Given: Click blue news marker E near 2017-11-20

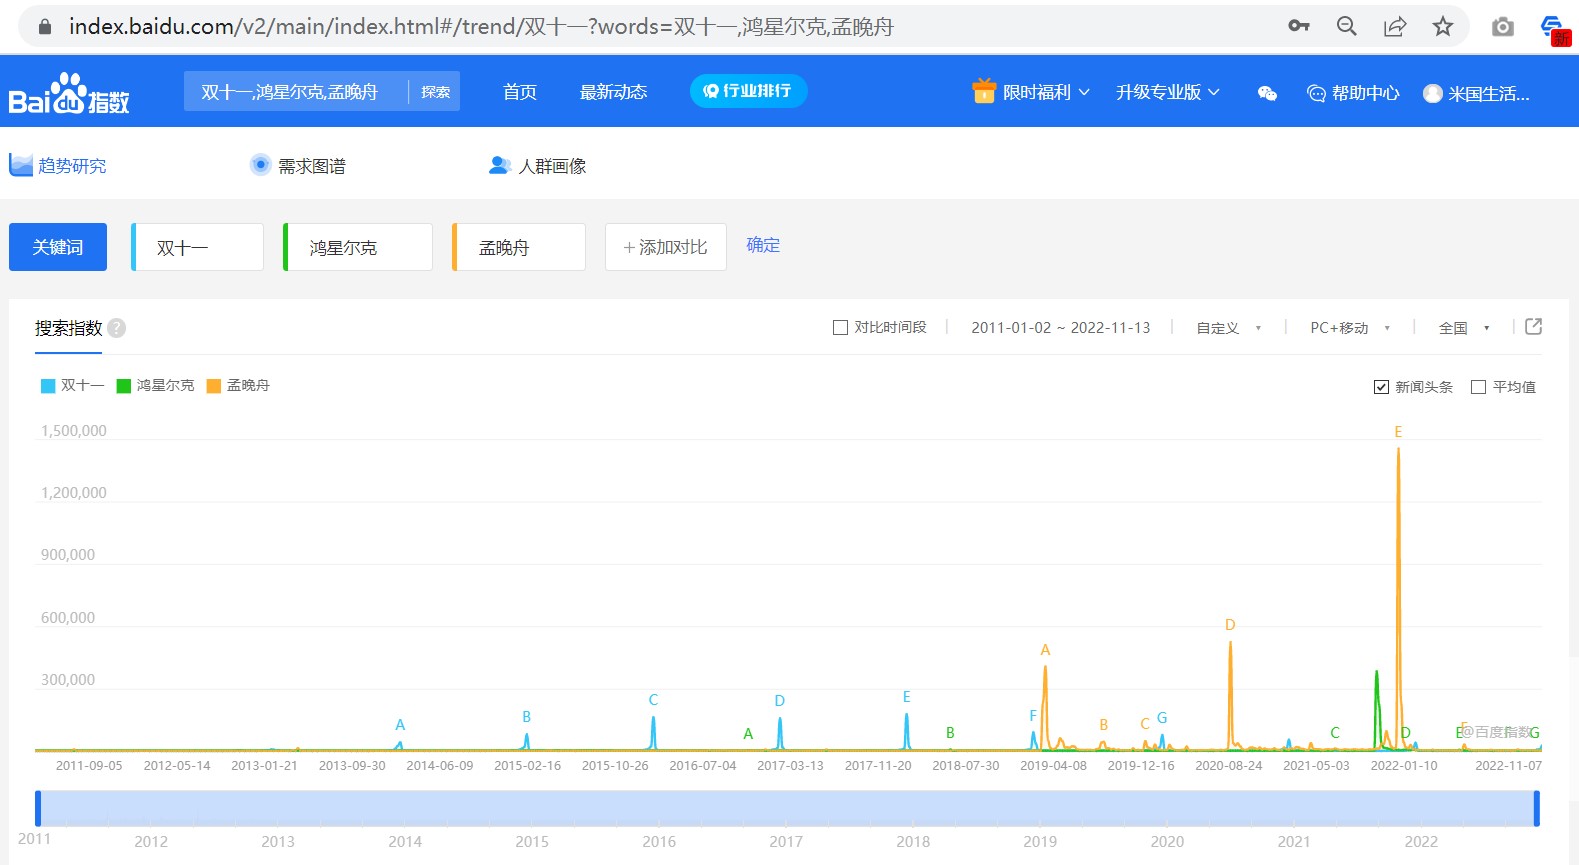Looking at the screenshot, I should (907, 697).
